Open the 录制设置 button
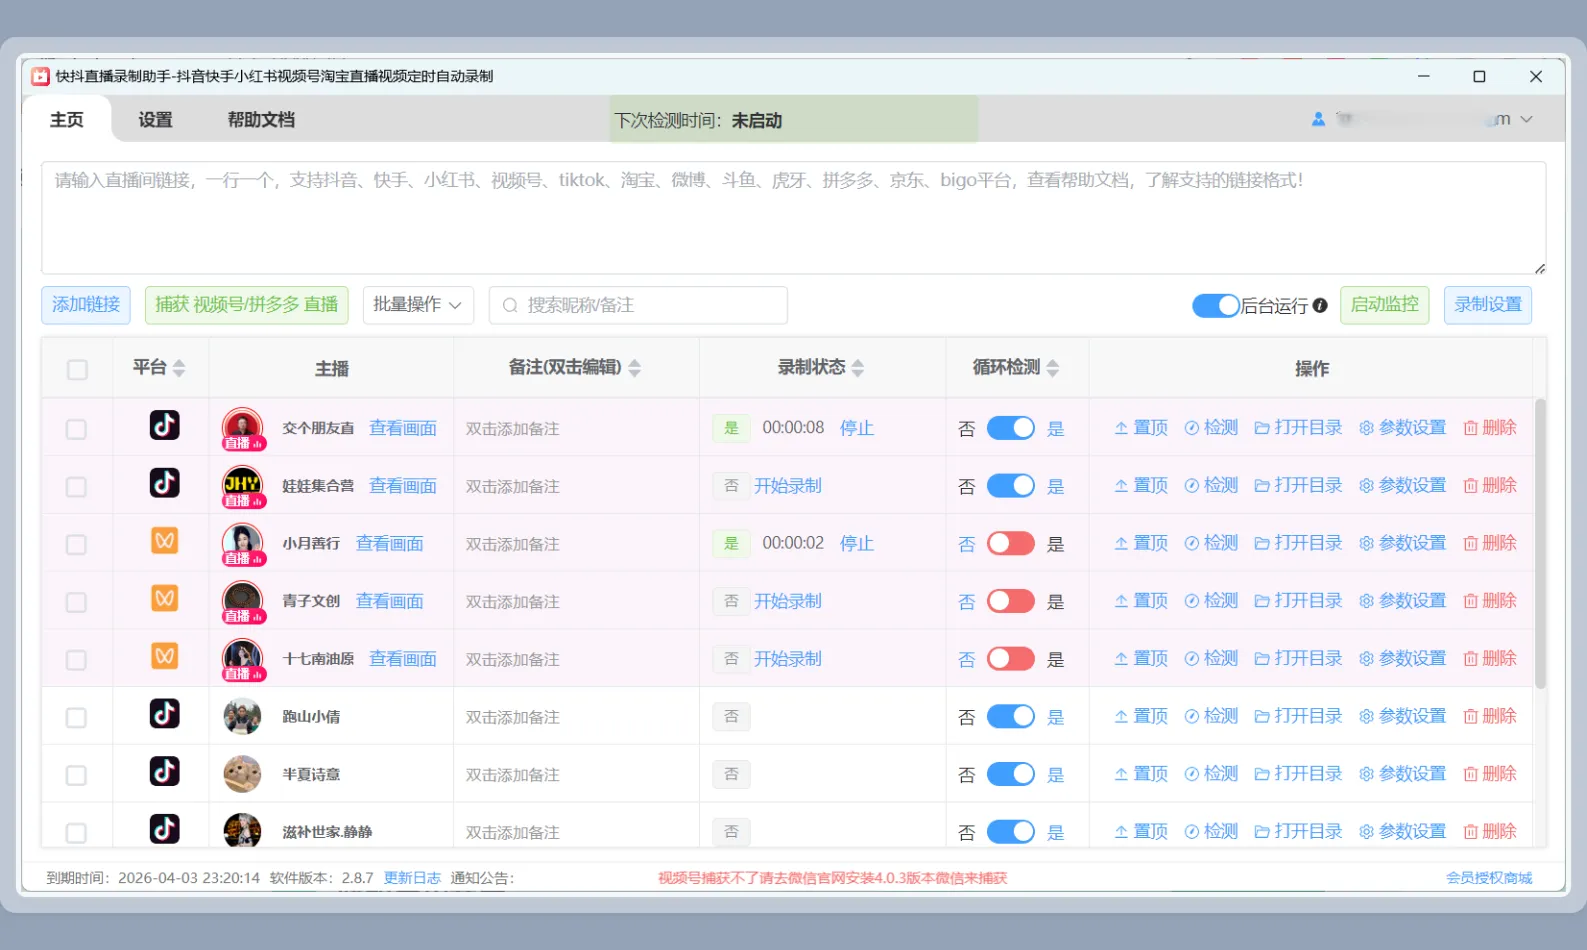This screenshot has width=1587, height=950. coord(1488,305)
